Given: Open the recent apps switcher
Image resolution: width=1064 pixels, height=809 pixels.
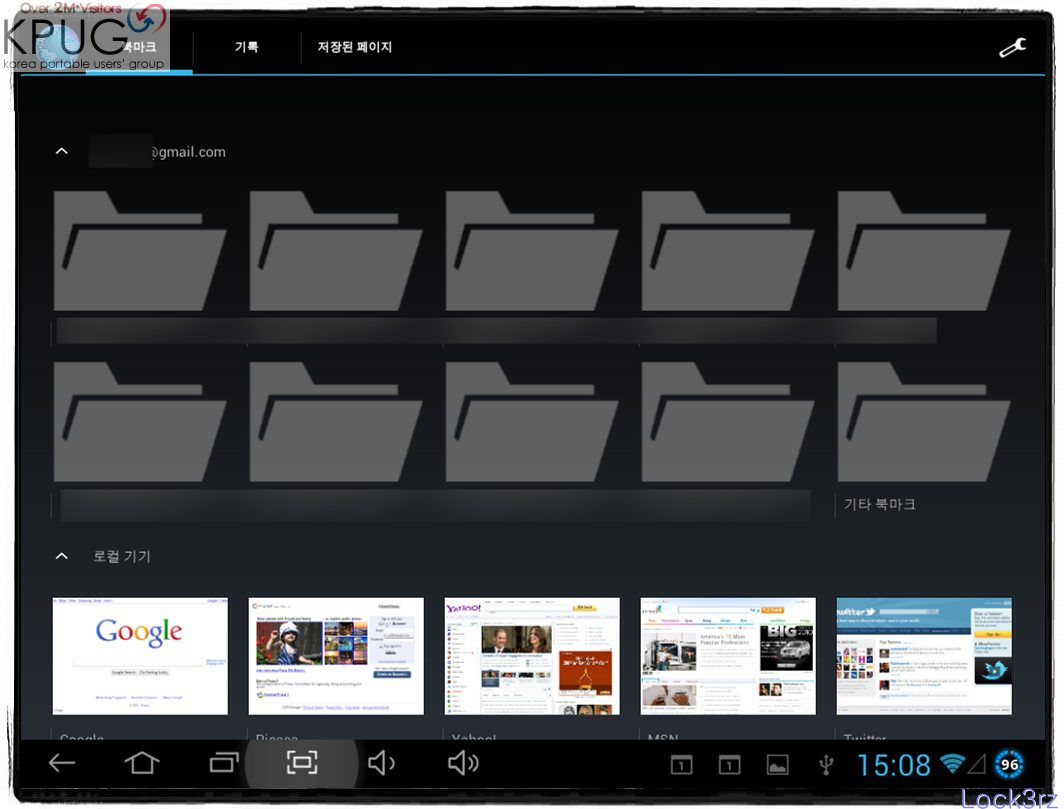Looking at the screenshot, I should [x=225, y=763].
